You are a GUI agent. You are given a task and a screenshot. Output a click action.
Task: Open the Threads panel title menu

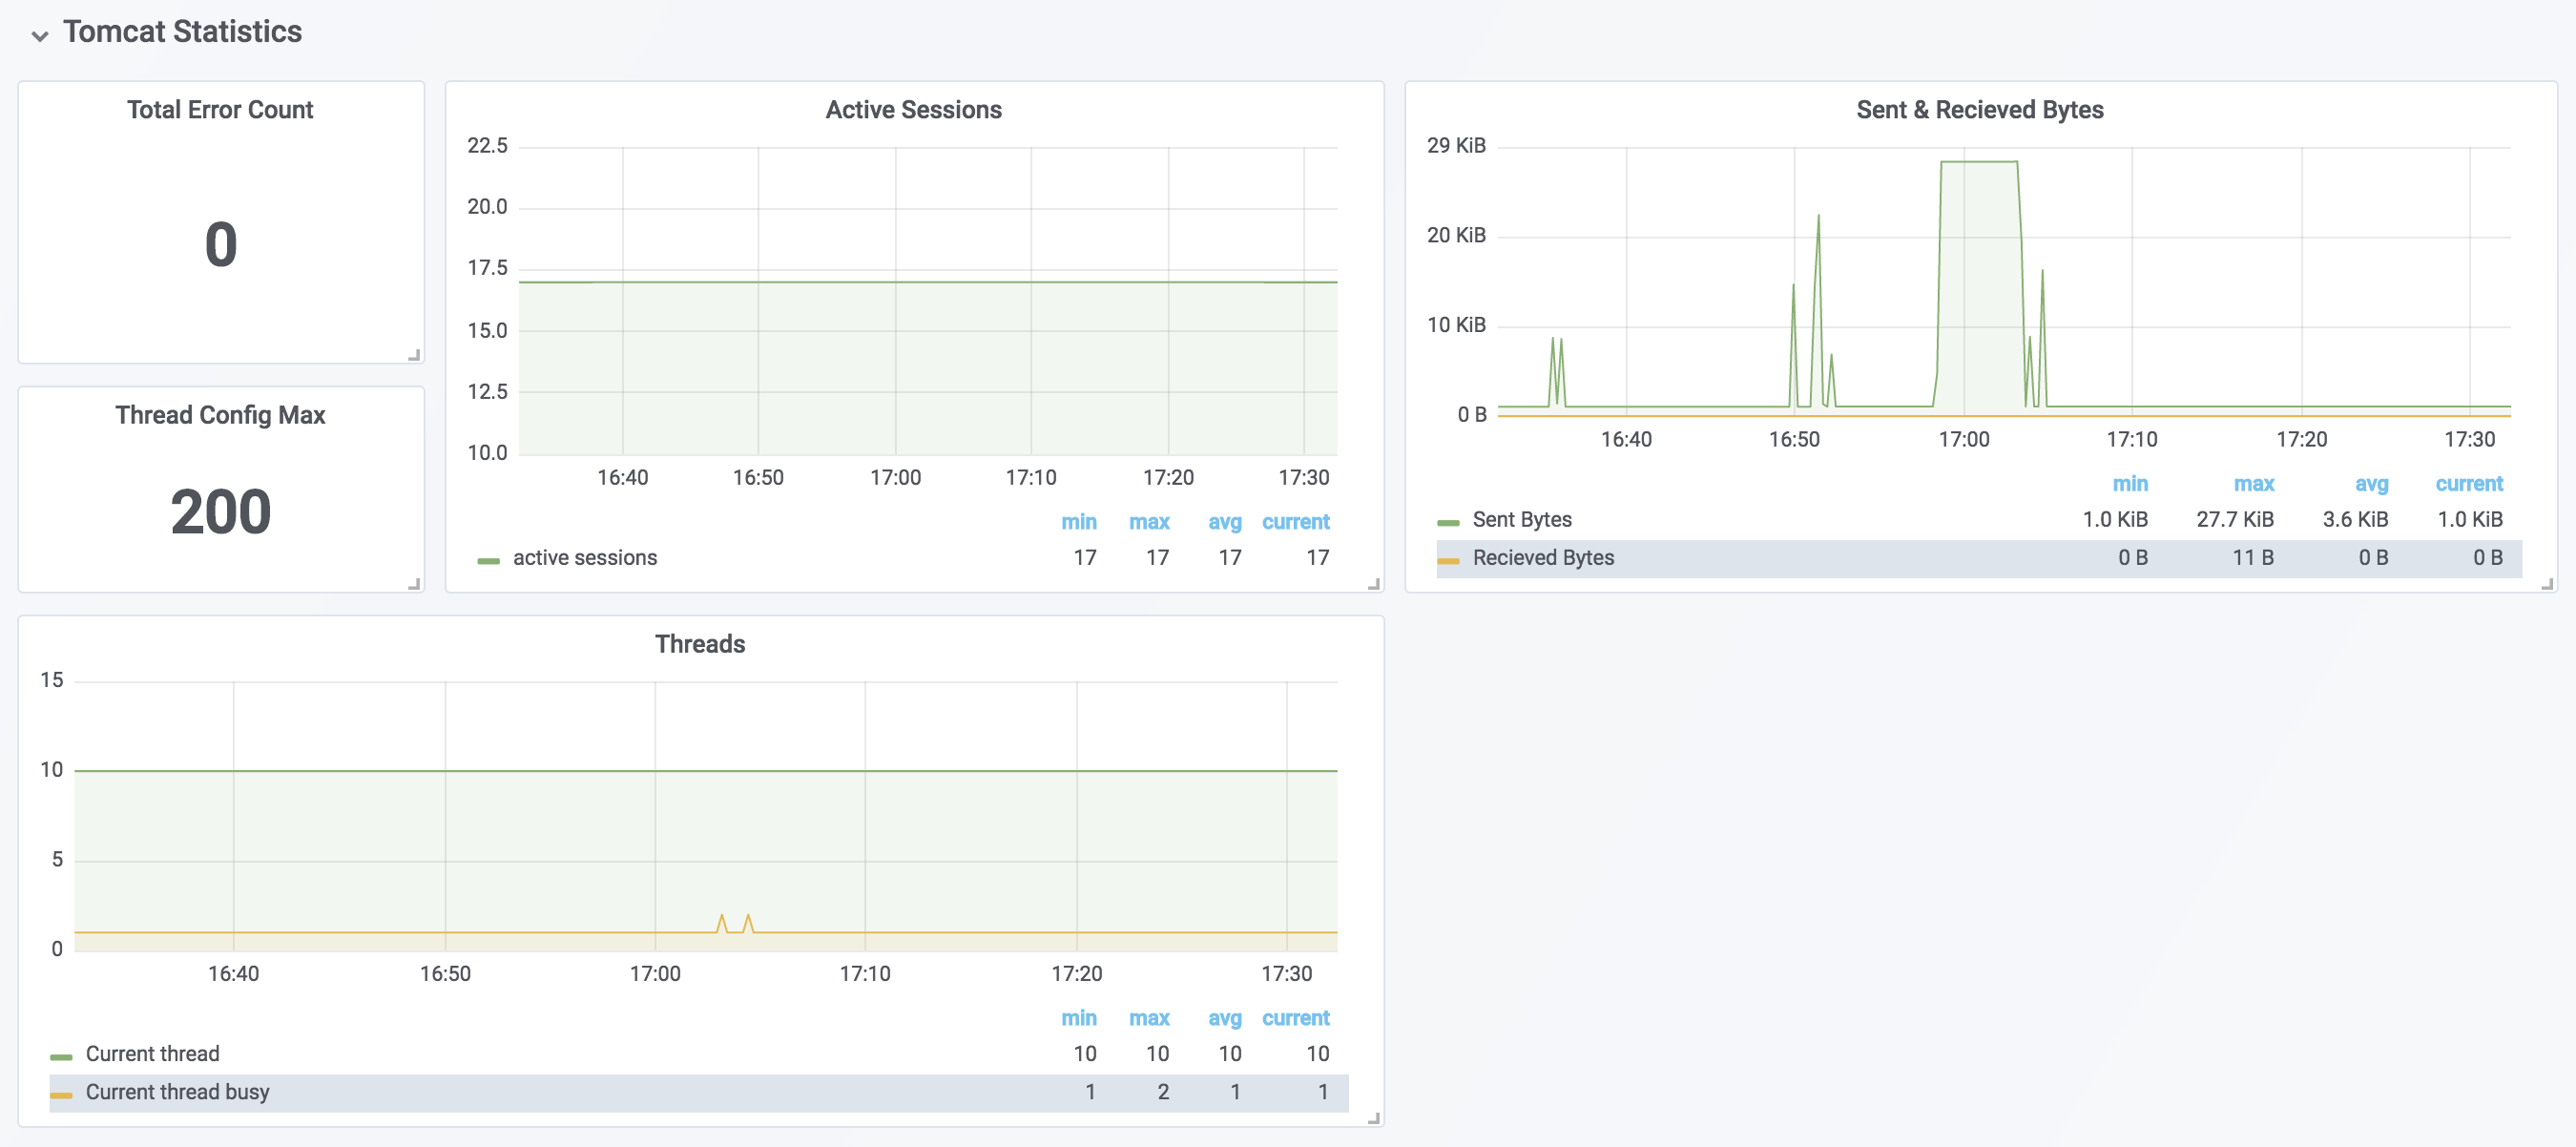click(700, 644)
